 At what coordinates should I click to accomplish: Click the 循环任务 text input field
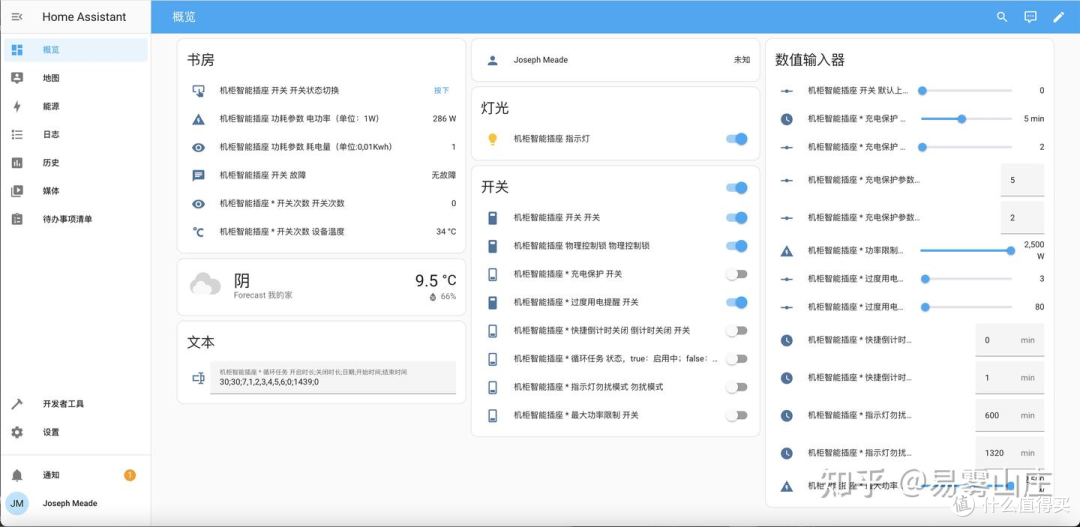click(x=333, y=378)
